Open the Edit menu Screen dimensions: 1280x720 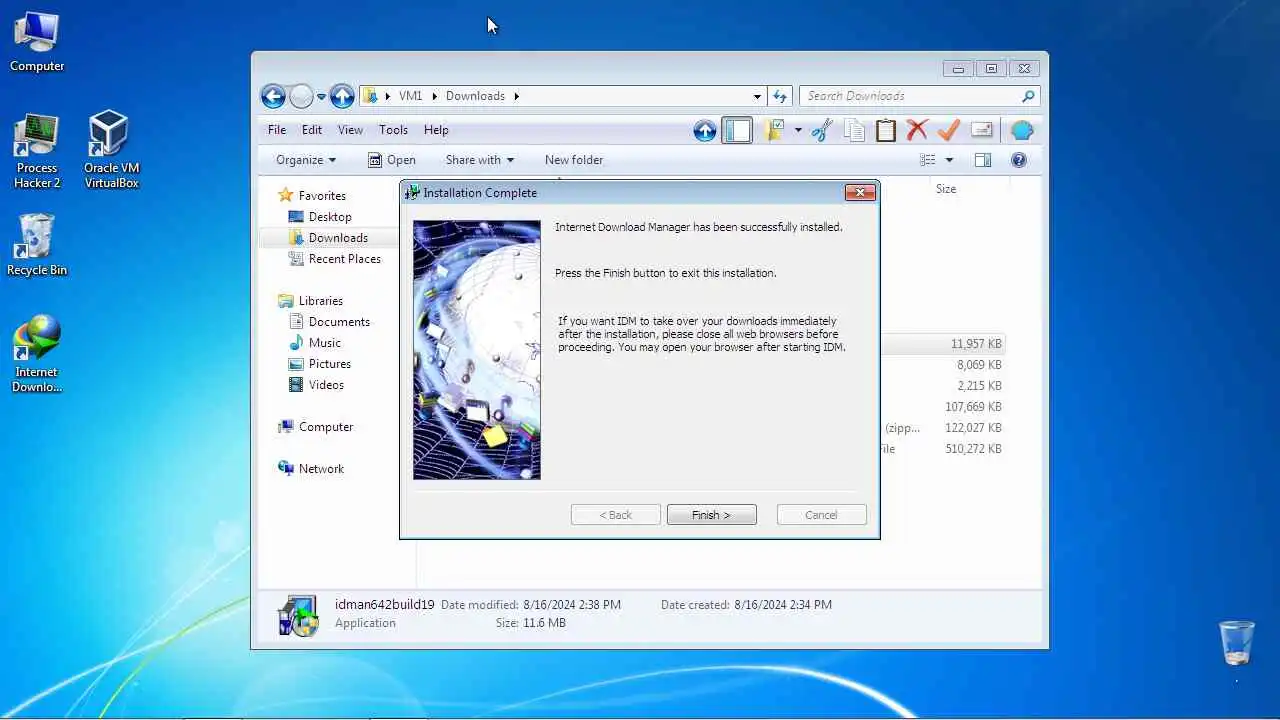point(312,130)
